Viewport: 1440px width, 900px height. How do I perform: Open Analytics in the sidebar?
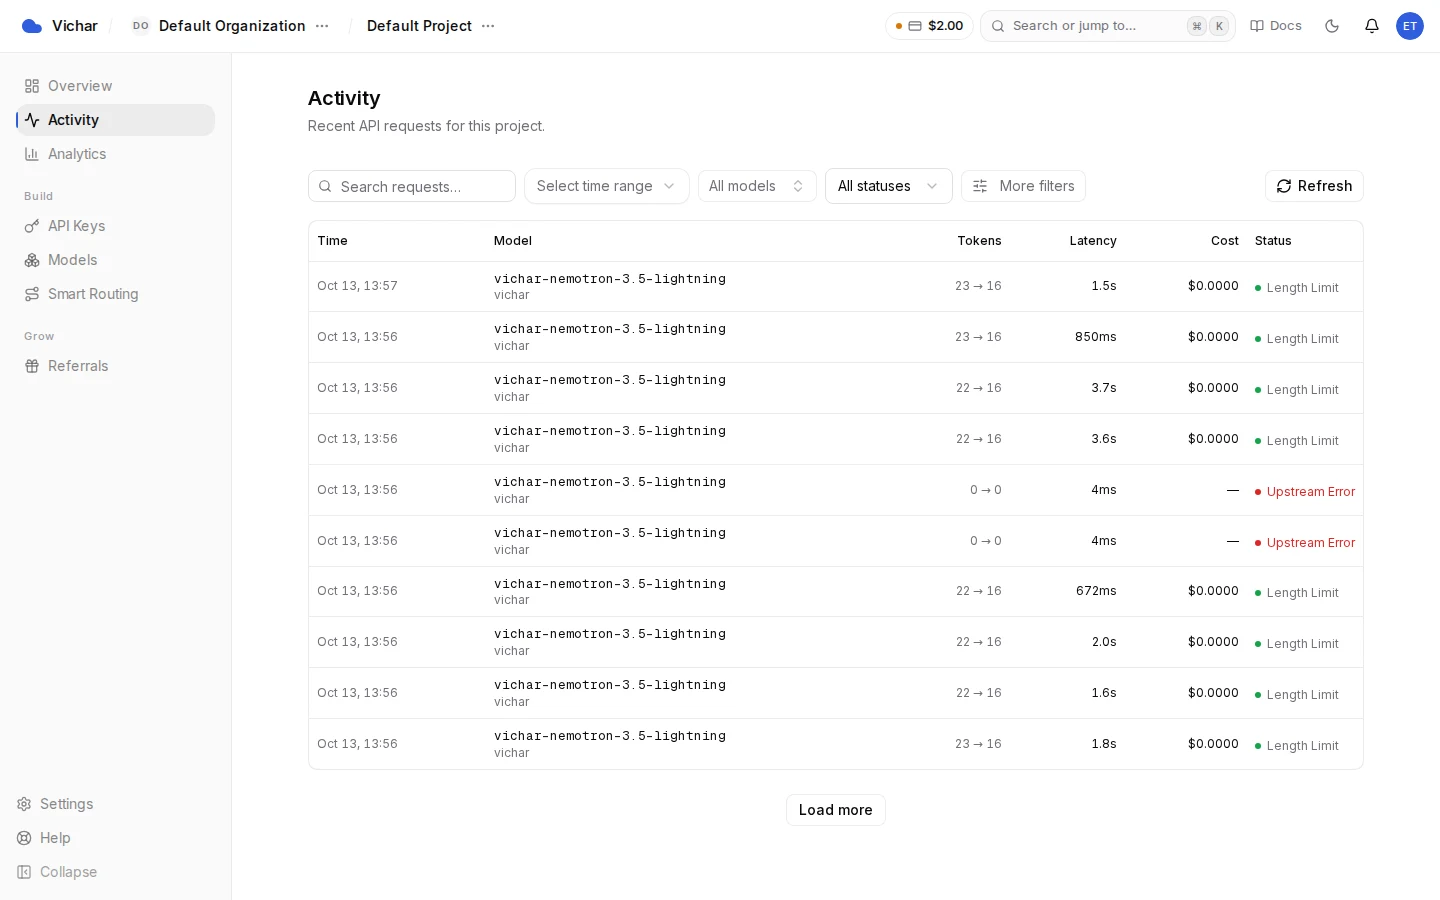pyautogui.click(x=115, y=154)
